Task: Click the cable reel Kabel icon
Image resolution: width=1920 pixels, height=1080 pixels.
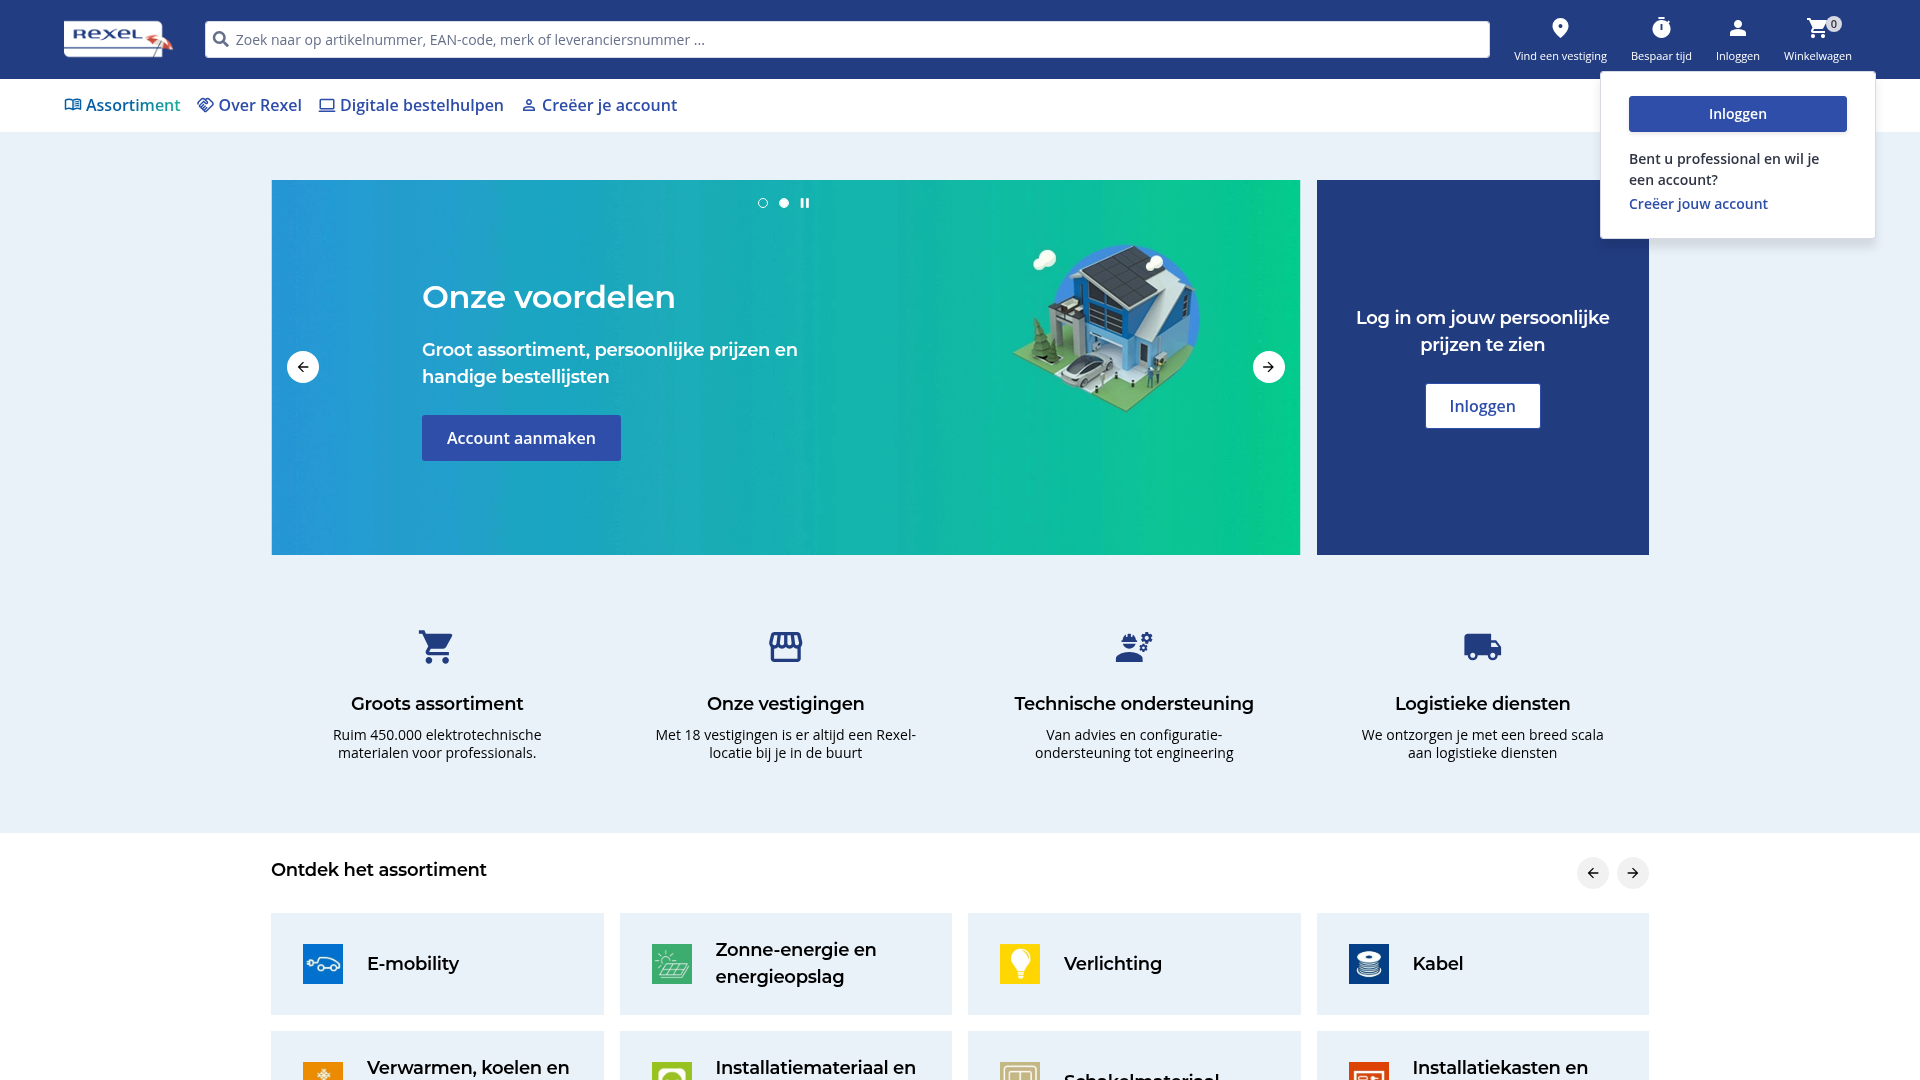Action: (1369, 964)
